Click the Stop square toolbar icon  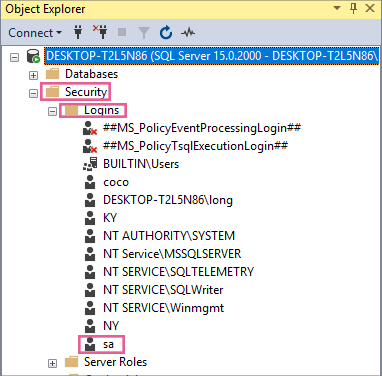tap(122, 32)
